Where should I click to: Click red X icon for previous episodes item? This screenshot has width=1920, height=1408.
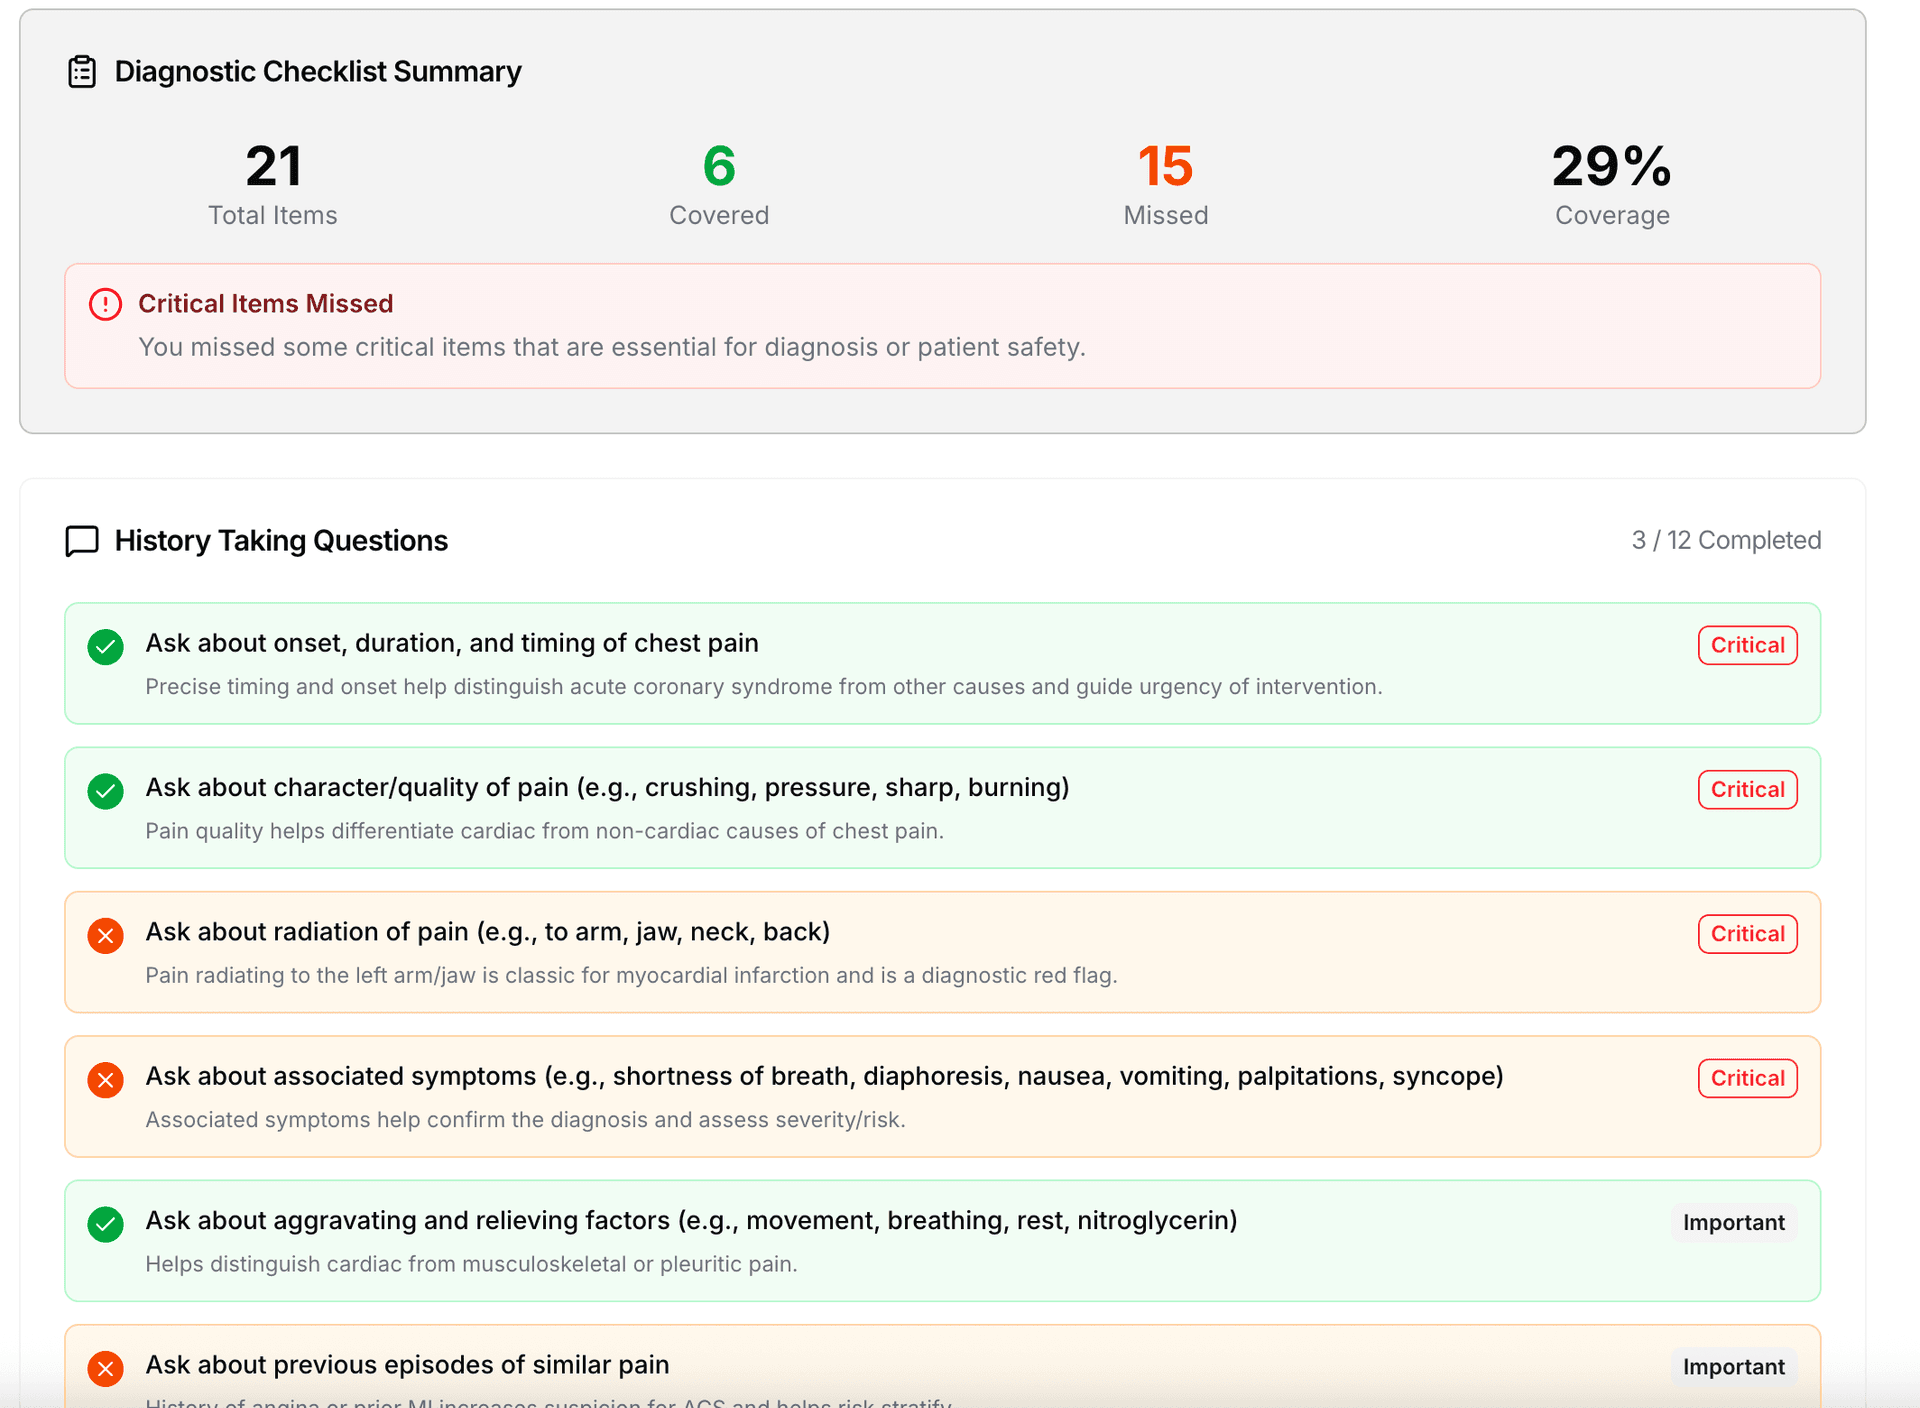[x=105, y=1368]
